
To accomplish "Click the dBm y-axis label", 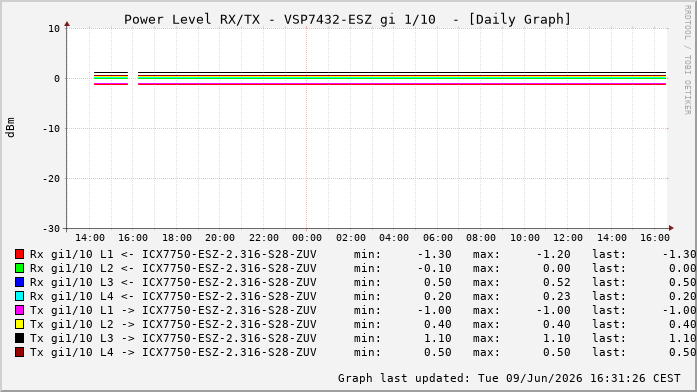I will [10, 128].
